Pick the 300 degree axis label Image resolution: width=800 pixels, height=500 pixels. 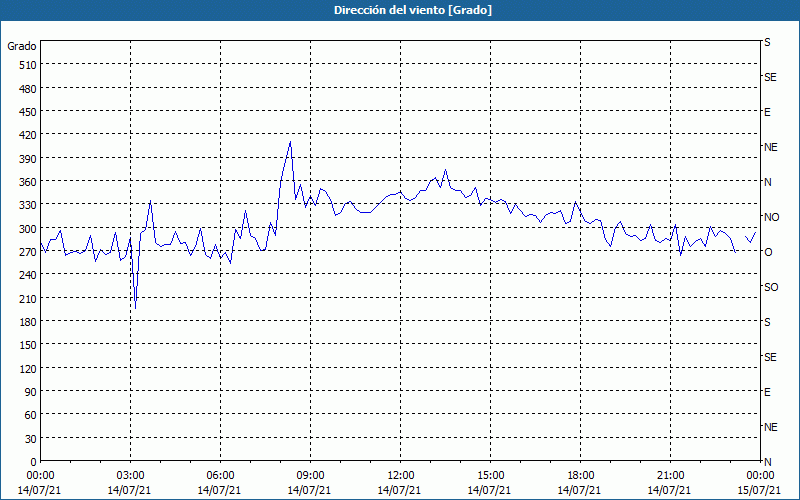pyautogui.click(x=29, y=229)
